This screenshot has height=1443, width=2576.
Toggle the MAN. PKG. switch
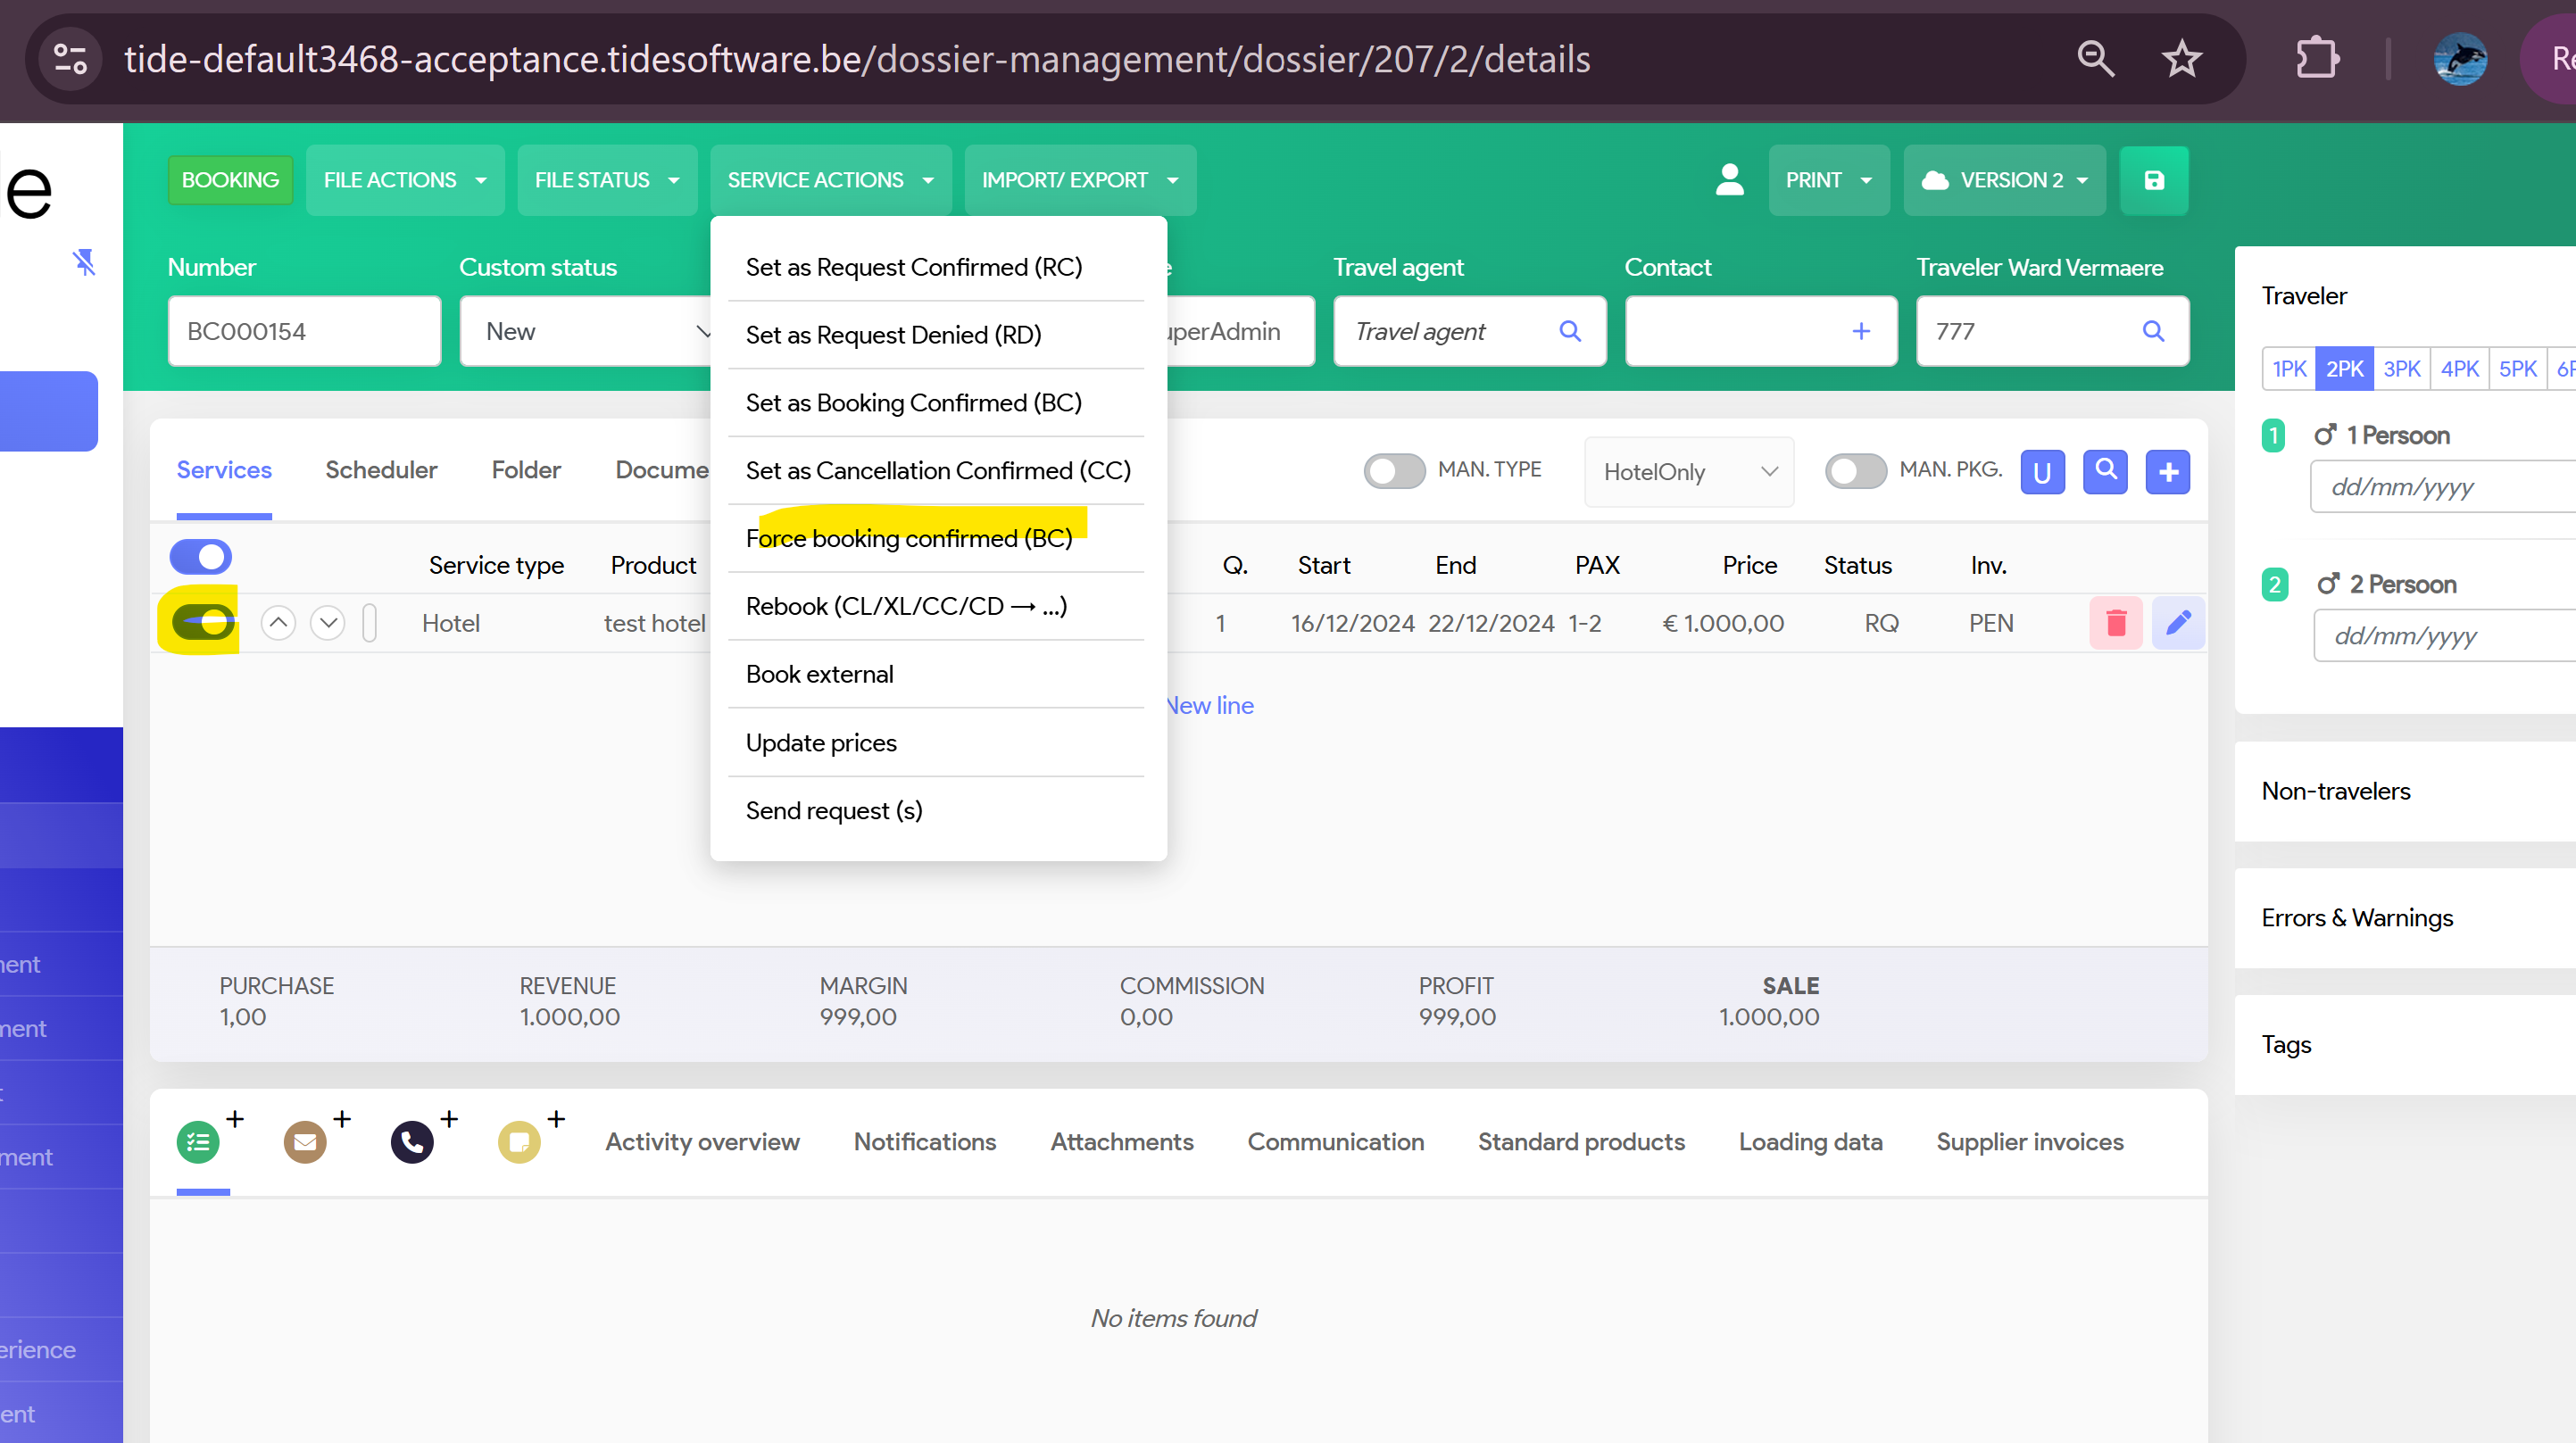(1855, 471)
